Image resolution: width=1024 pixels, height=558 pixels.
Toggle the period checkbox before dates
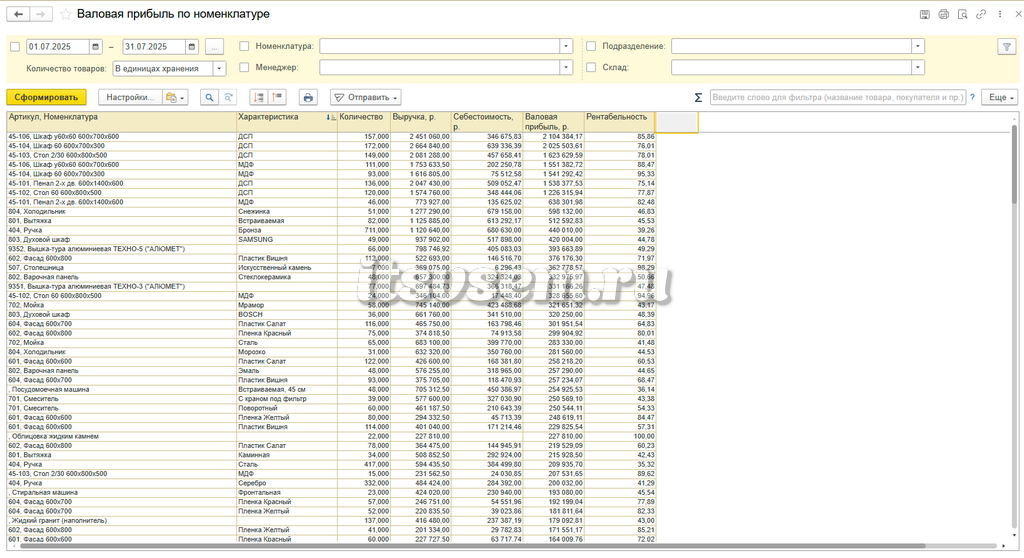point(15,46)
